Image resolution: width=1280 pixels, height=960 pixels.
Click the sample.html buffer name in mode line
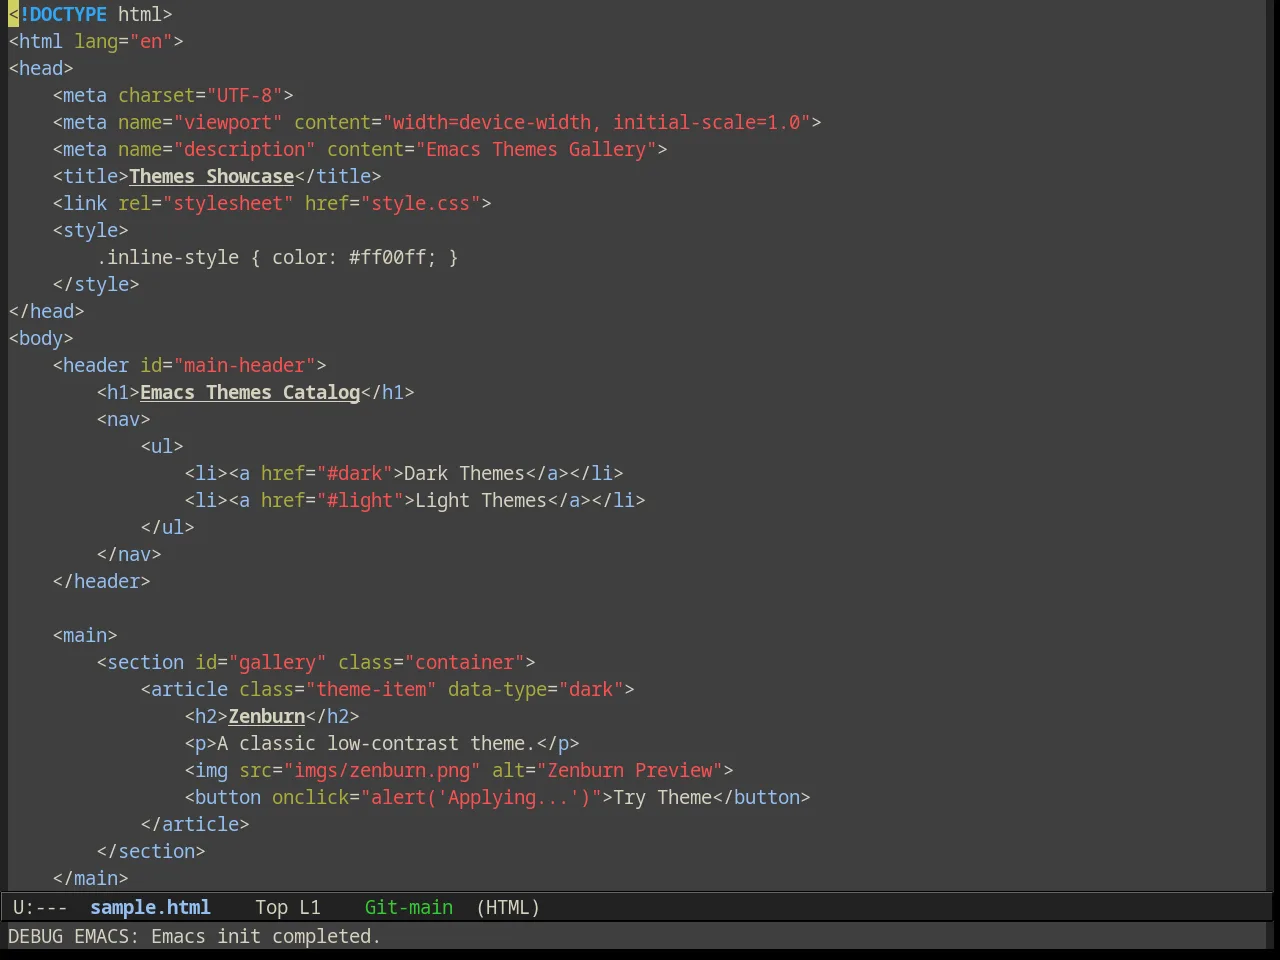pyautogui.click(x=150, y=907)
